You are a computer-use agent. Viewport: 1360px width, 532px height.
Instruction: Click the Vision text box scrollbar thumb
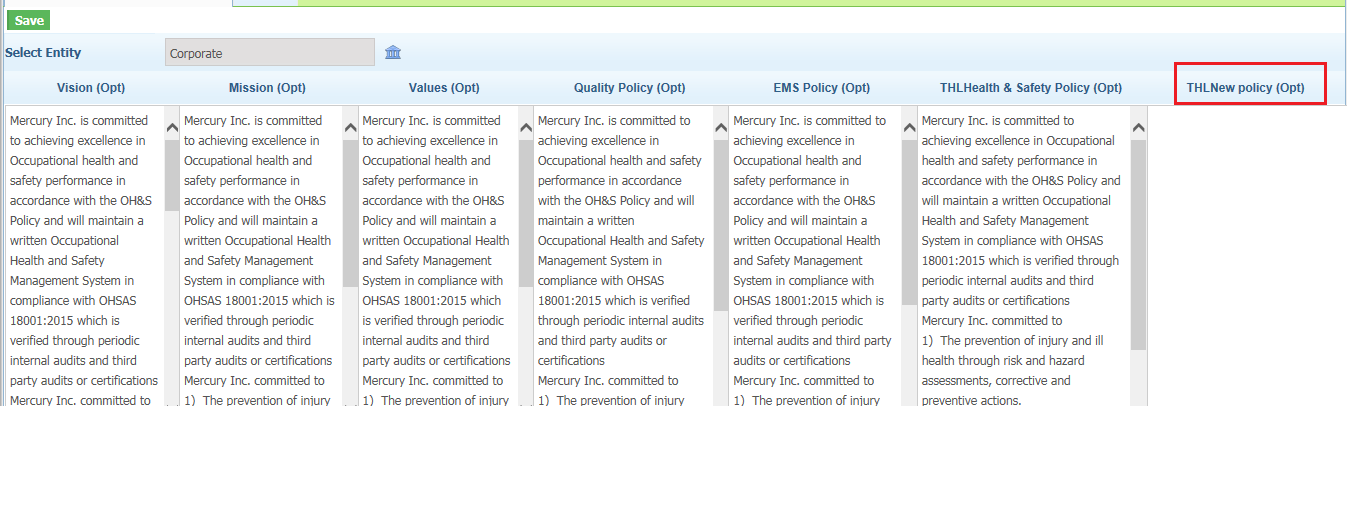click(172, 174)
